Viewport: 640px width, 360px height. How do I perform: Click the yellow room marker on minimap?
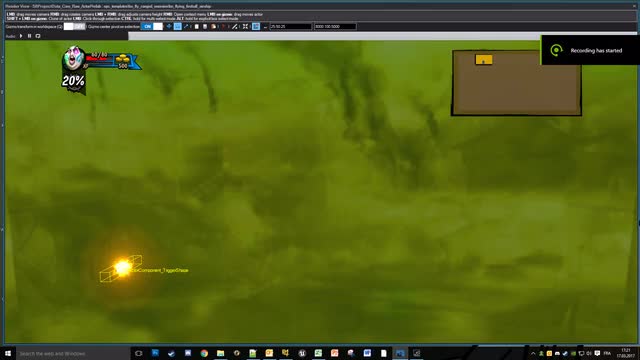[484, 60]
